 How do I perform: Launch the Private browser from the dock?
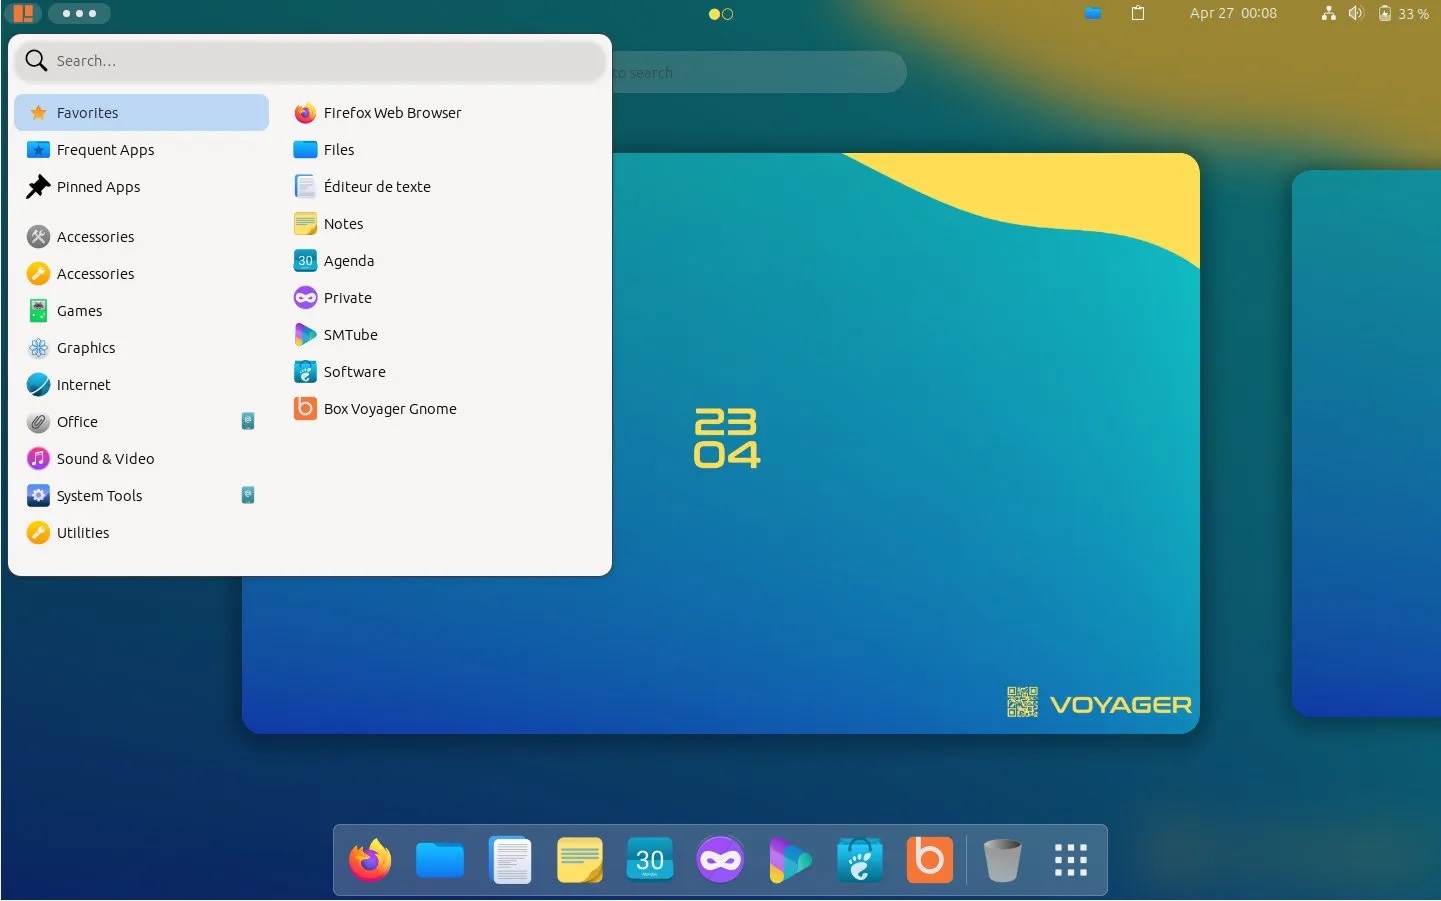point(719,859)
